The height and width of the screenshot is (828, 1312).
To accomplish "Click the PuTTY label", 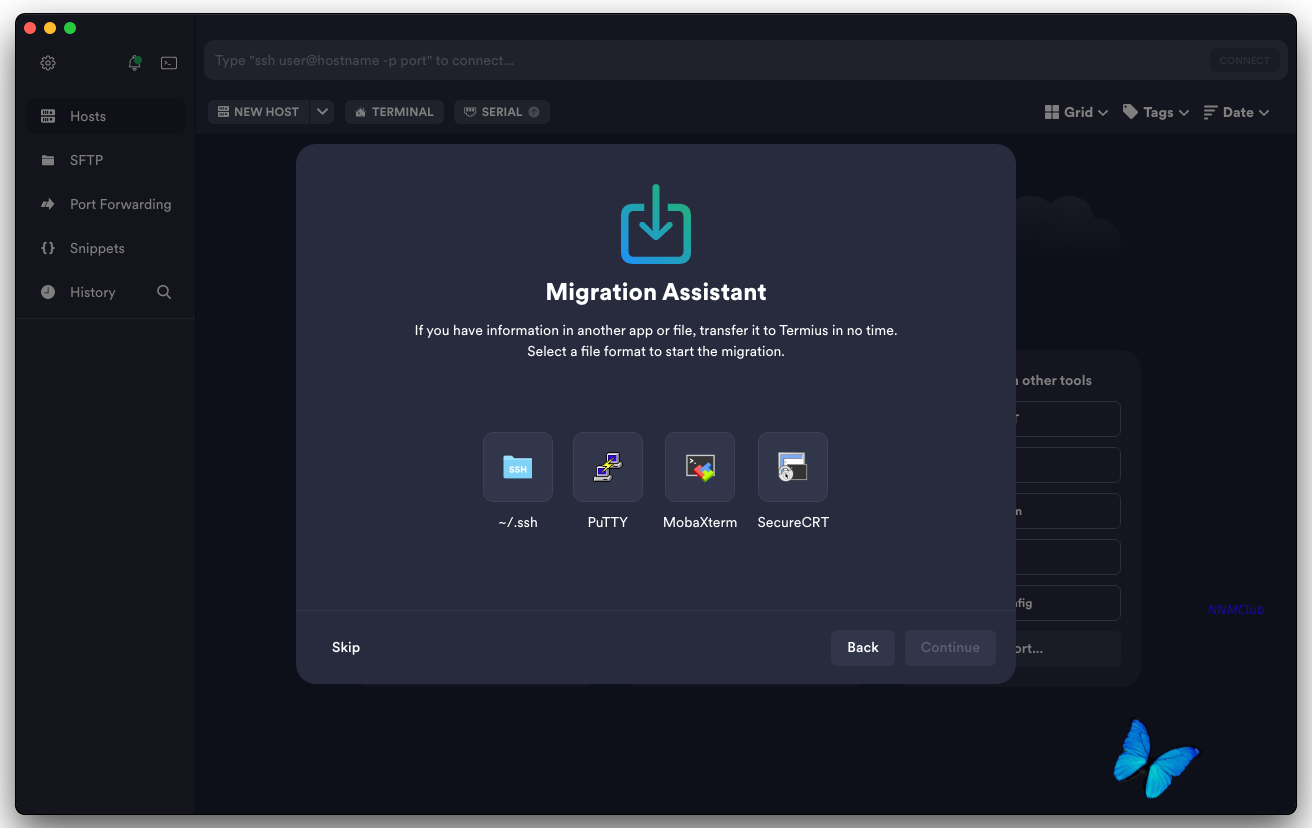I will tap(608, 522).
